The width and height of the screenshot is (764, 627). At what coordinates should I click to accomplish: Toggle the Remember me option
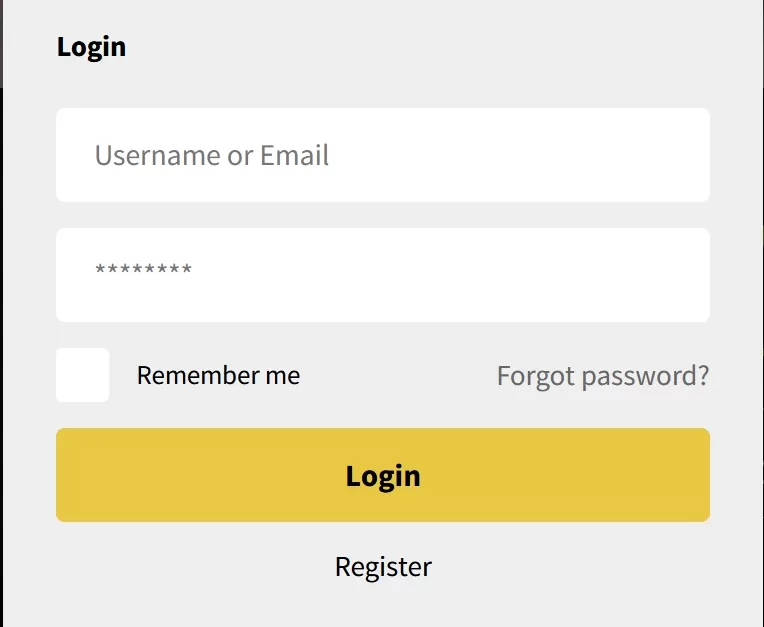pyautogui.click(x=83, y=375)
